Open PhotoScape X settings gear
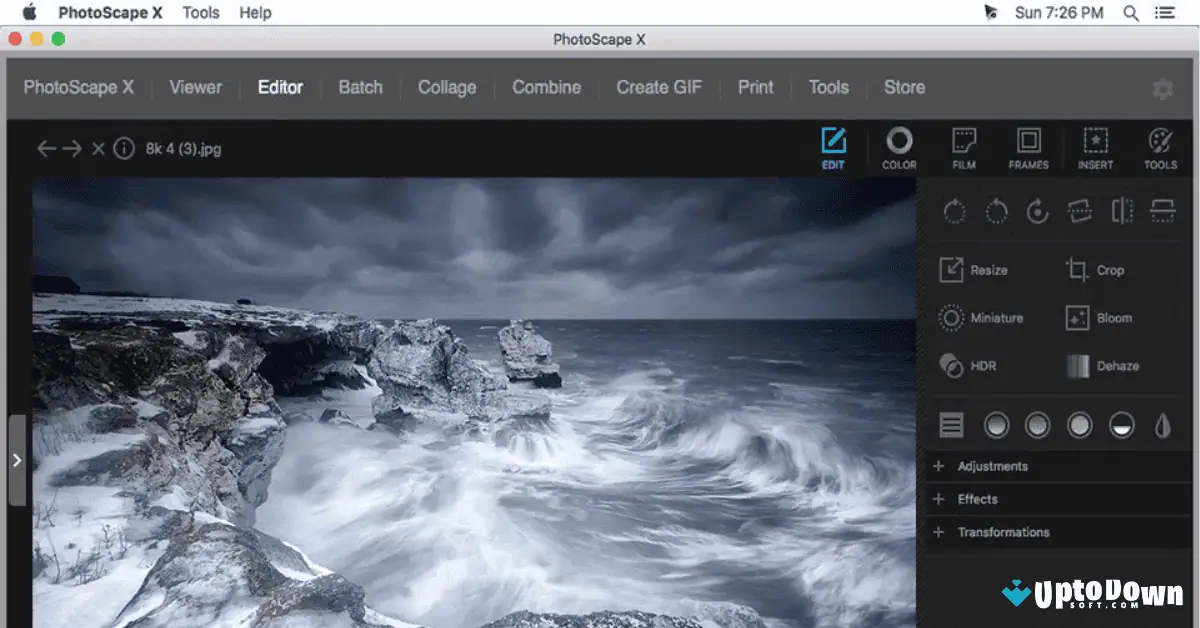This screenshot has height=628, width=1200. 1162,88
